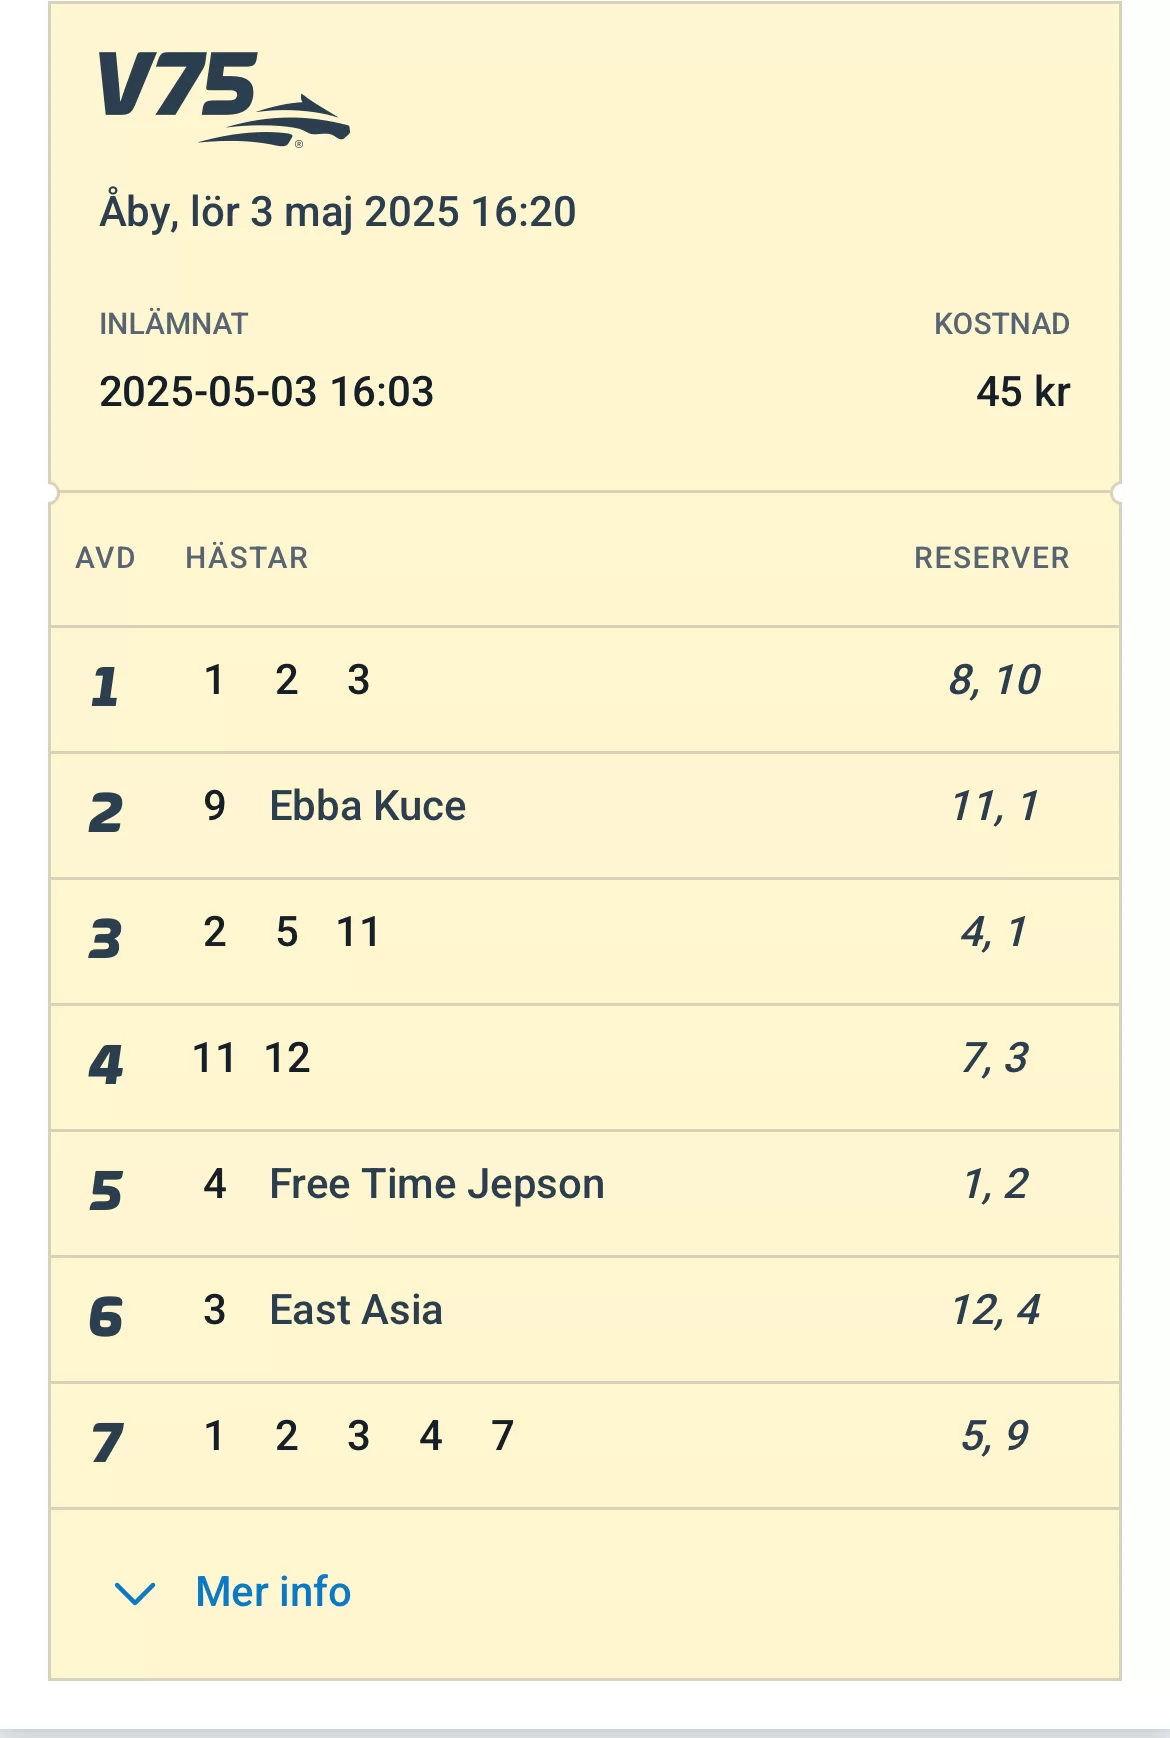The image size is (1170, 1738).
Task: Click horse name East Asia
Action: click(x=356, y=1310)
